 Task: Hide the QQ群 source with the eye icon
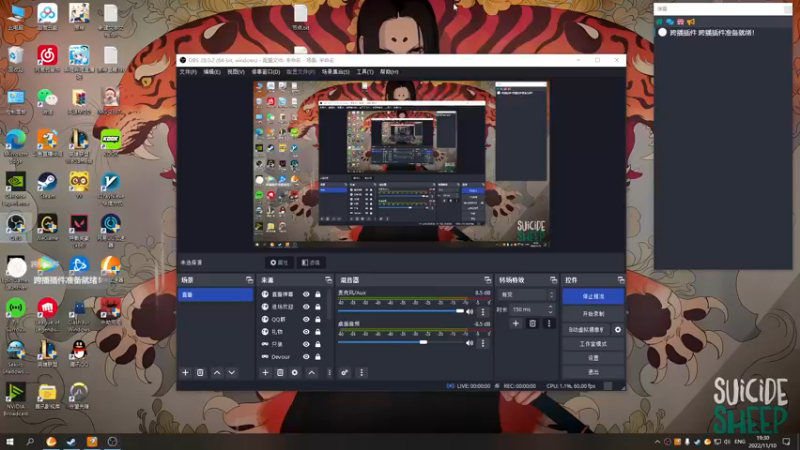(306, 319)
